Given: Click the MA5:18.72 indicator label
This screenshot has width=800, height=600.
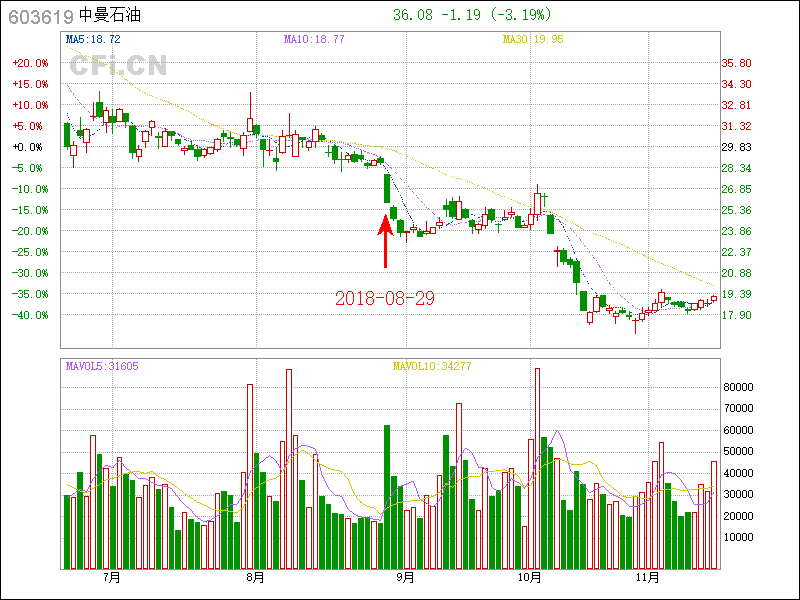Looking at the screenshot, I should click(93, 39).
